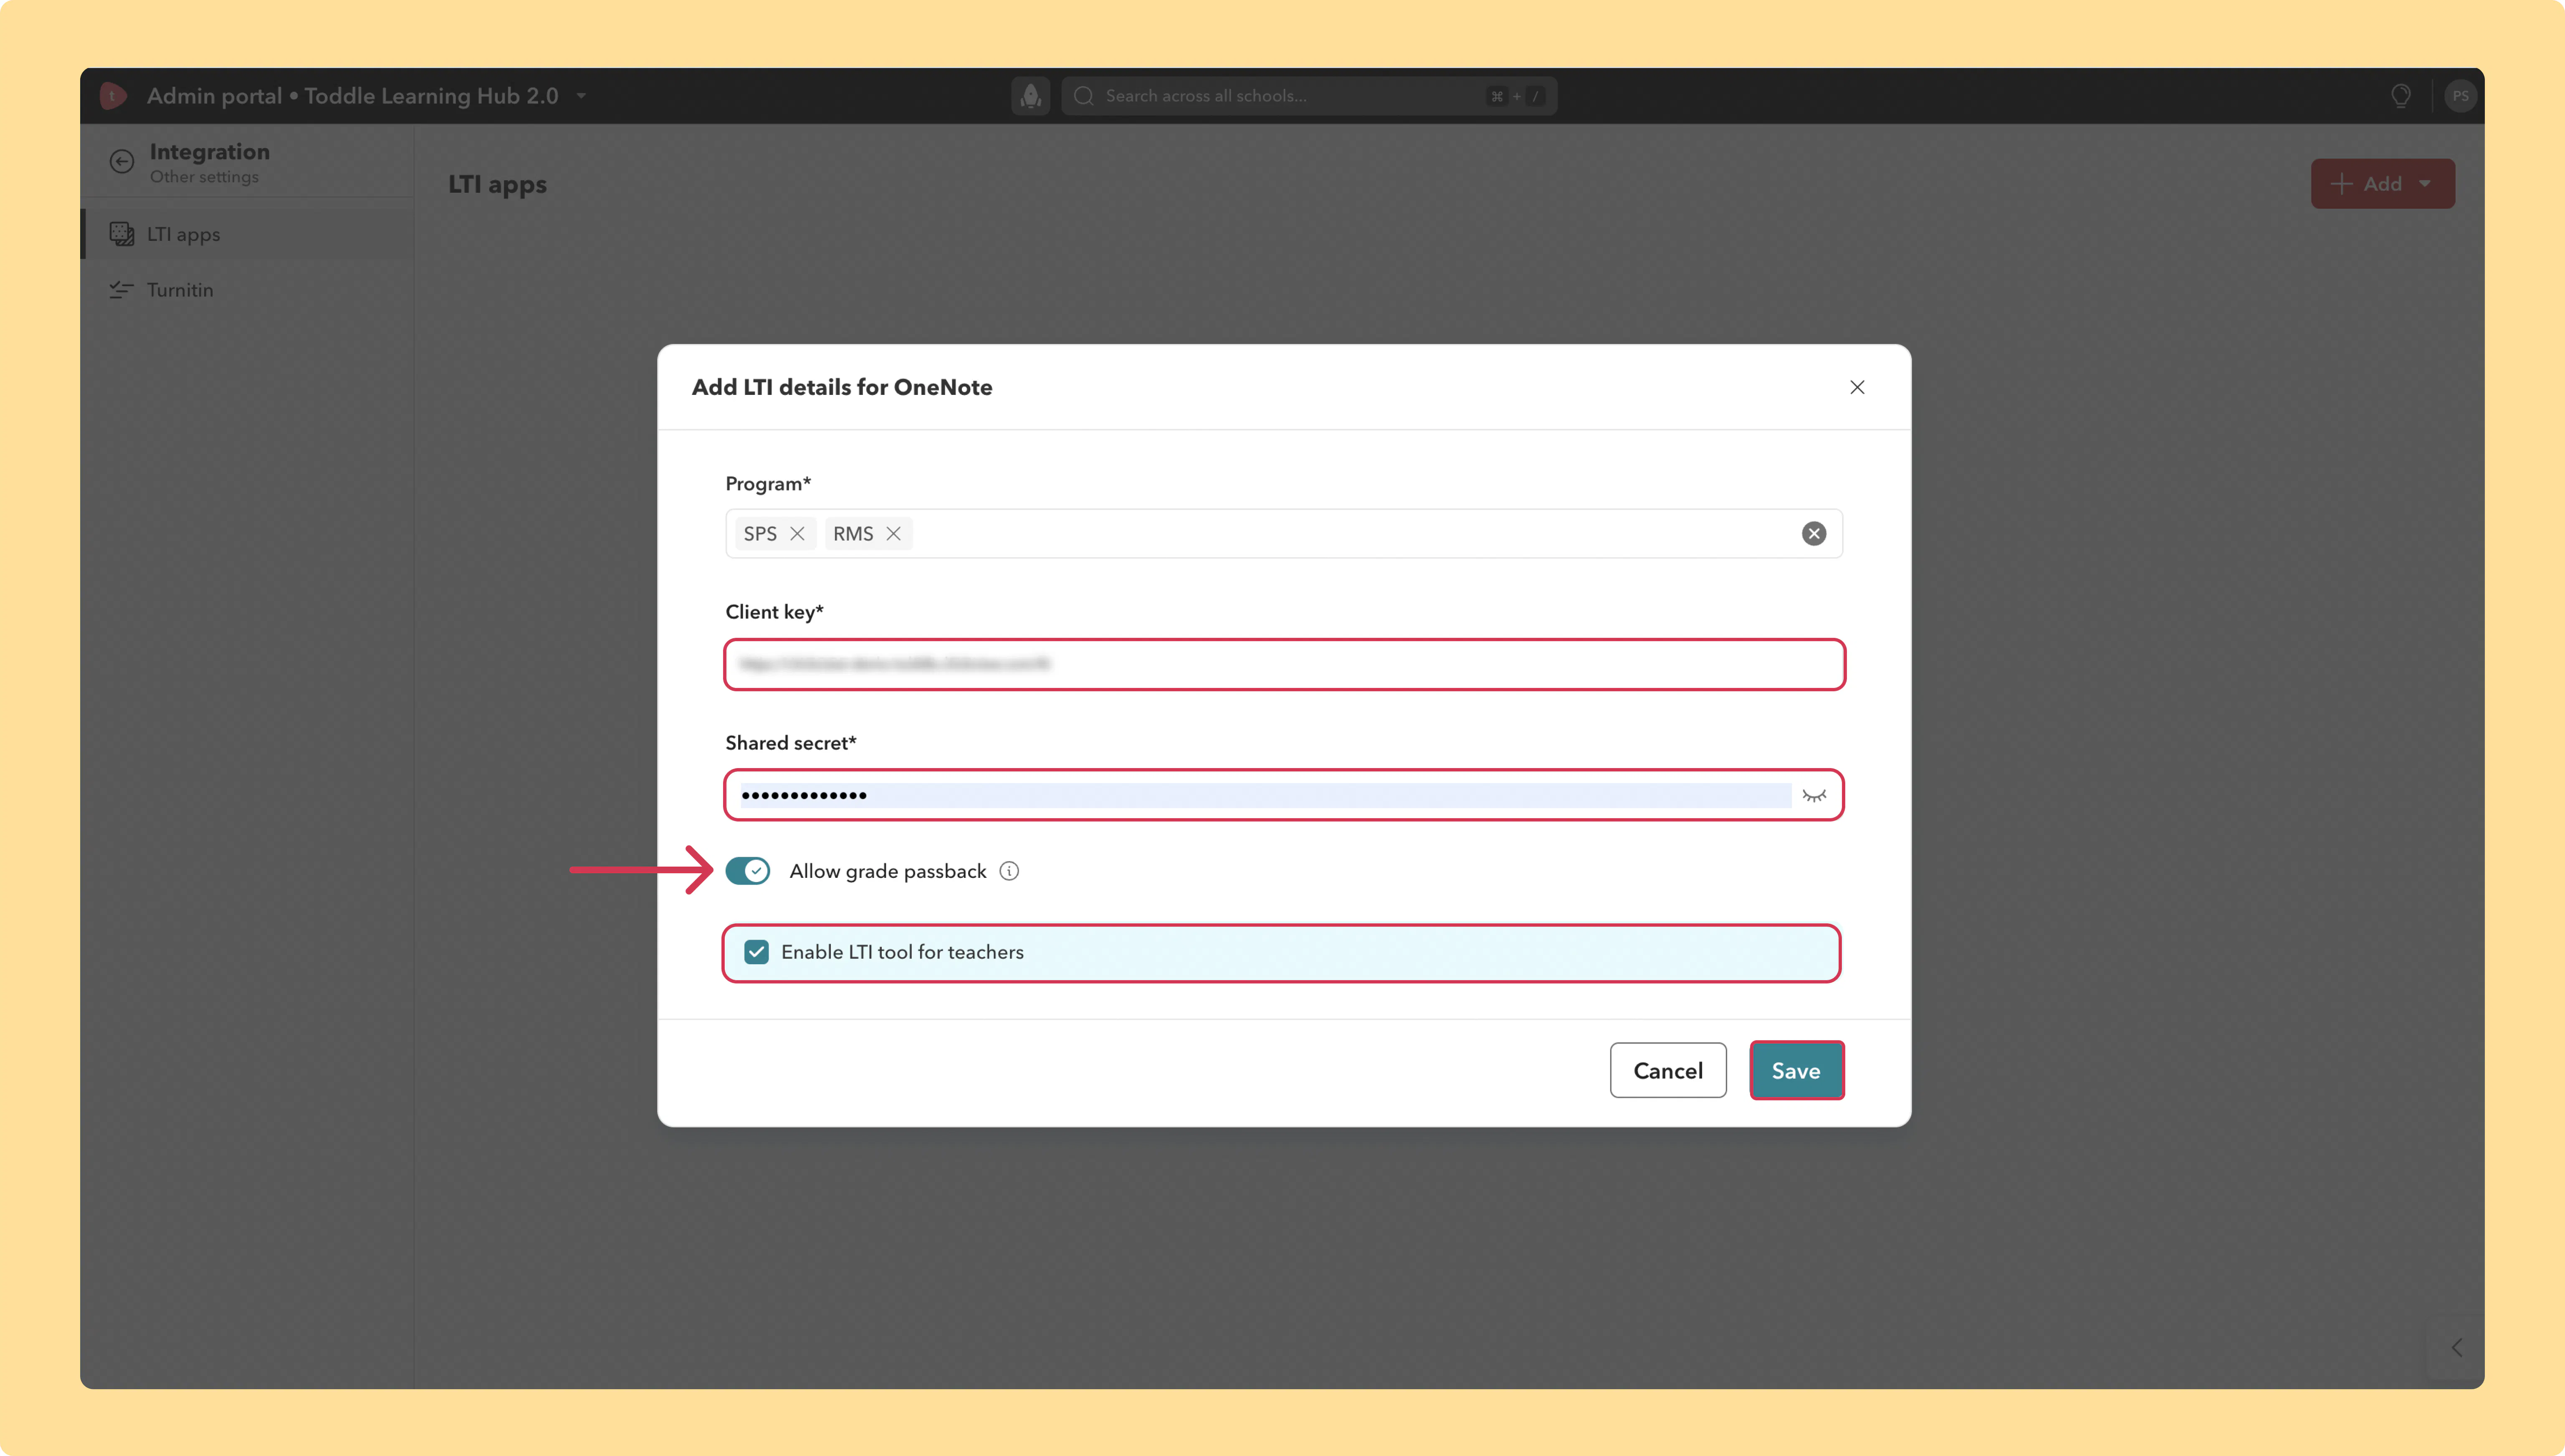
Task: Select LTI apps in sidebar
Action: (248, 234)
